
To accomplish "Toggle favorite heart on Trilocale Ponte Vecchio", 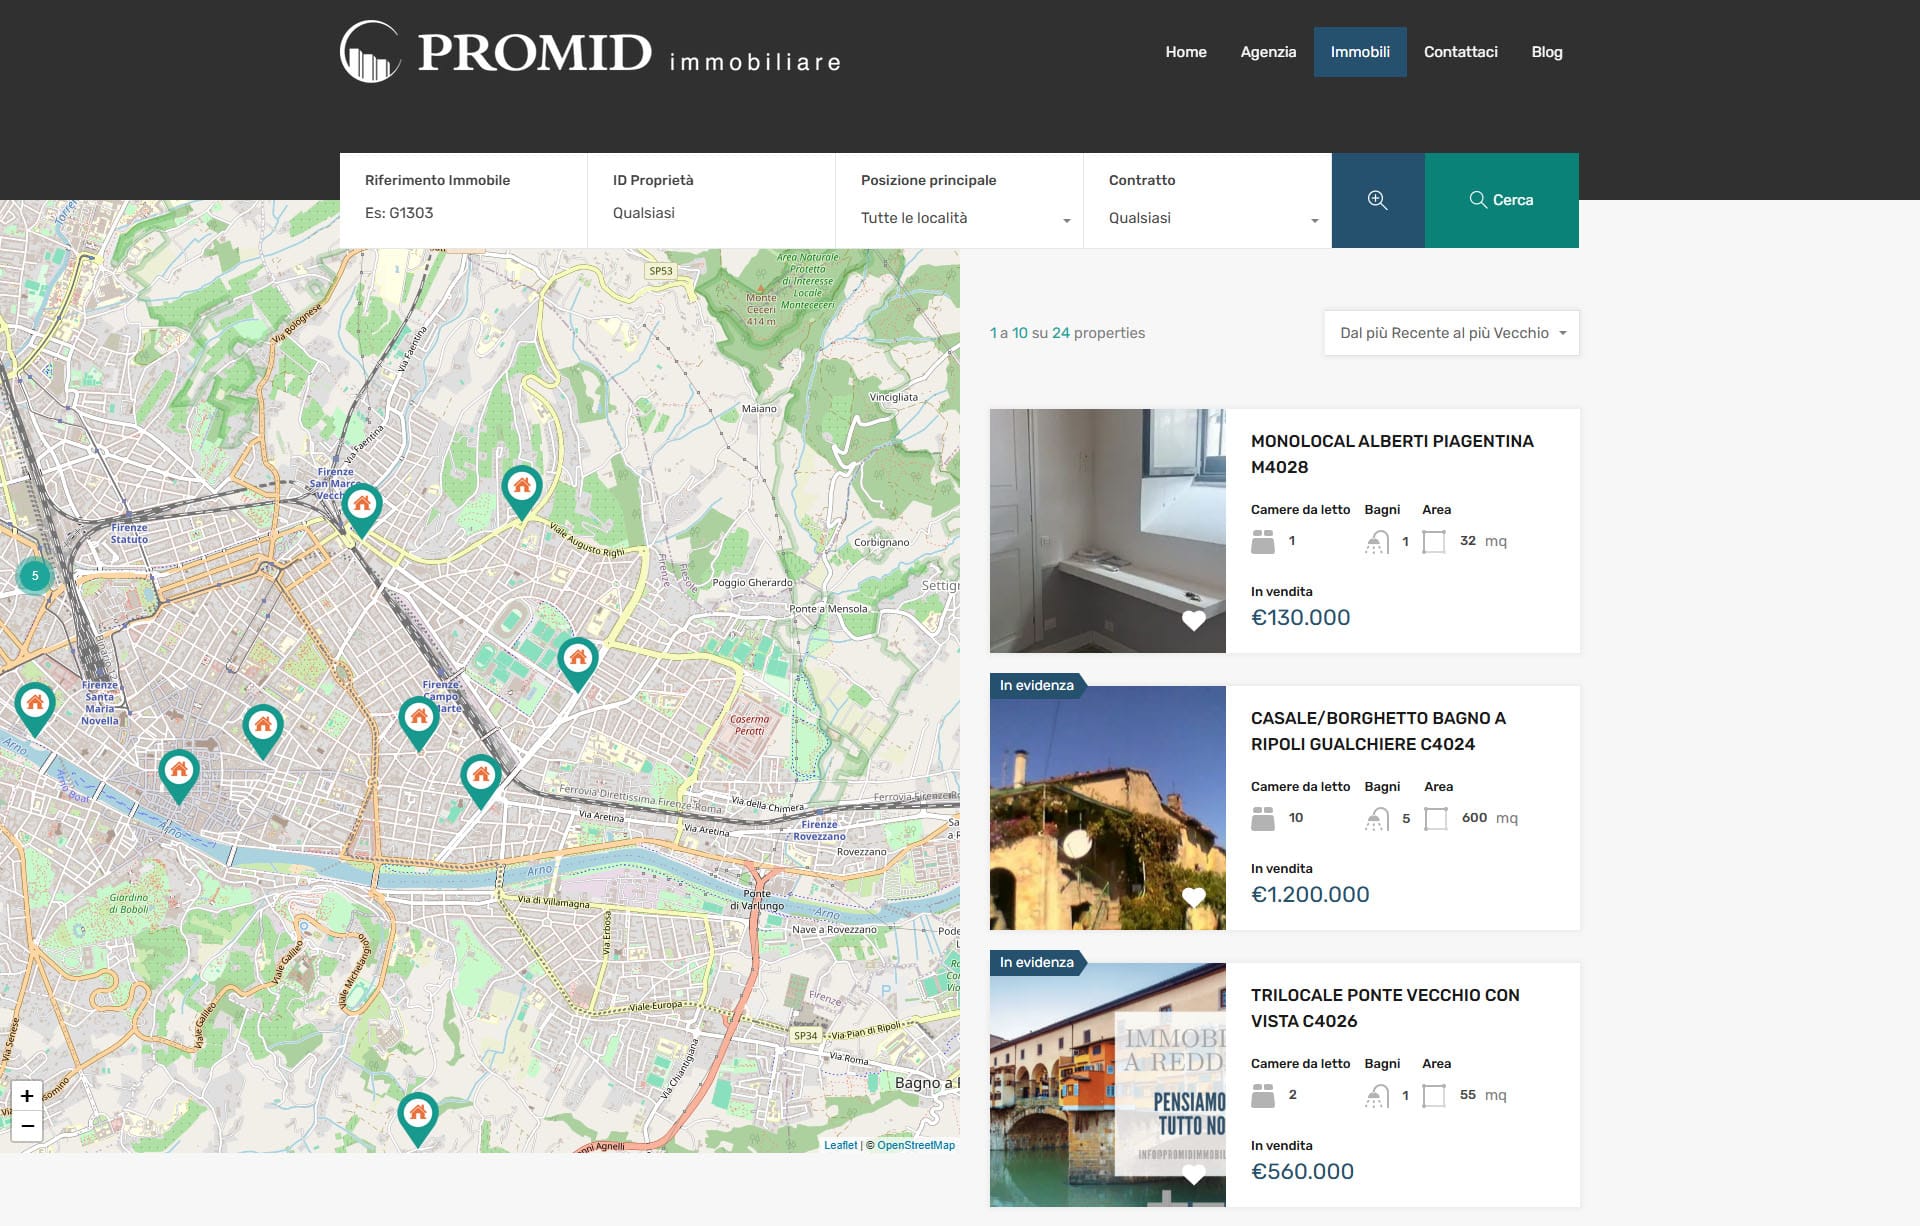I will [1193, 1174].
